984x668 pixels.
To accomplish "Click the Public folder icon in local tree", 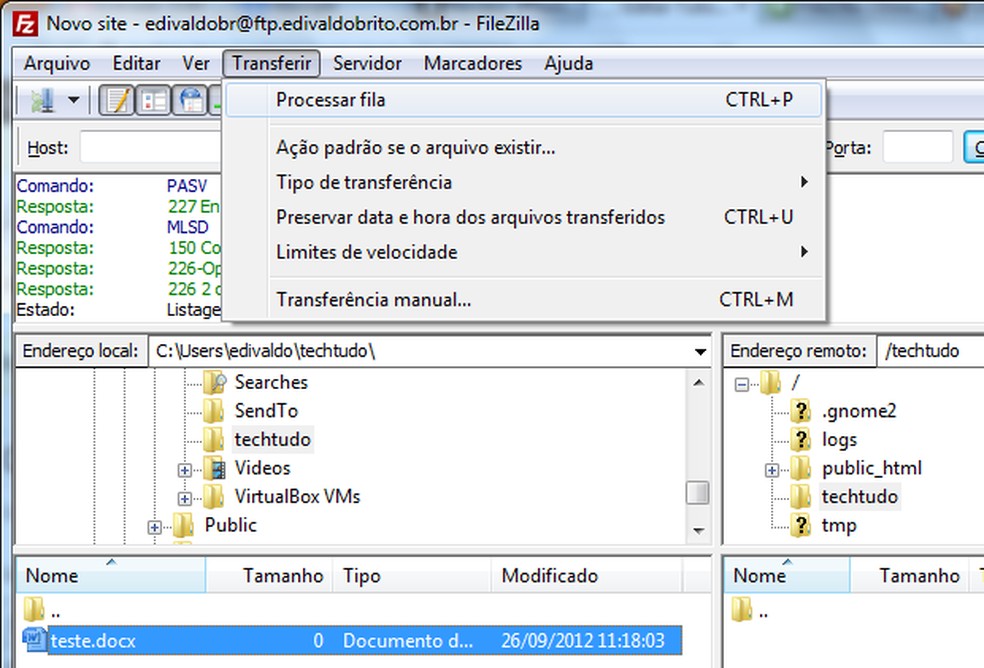I will pos(184,525).
